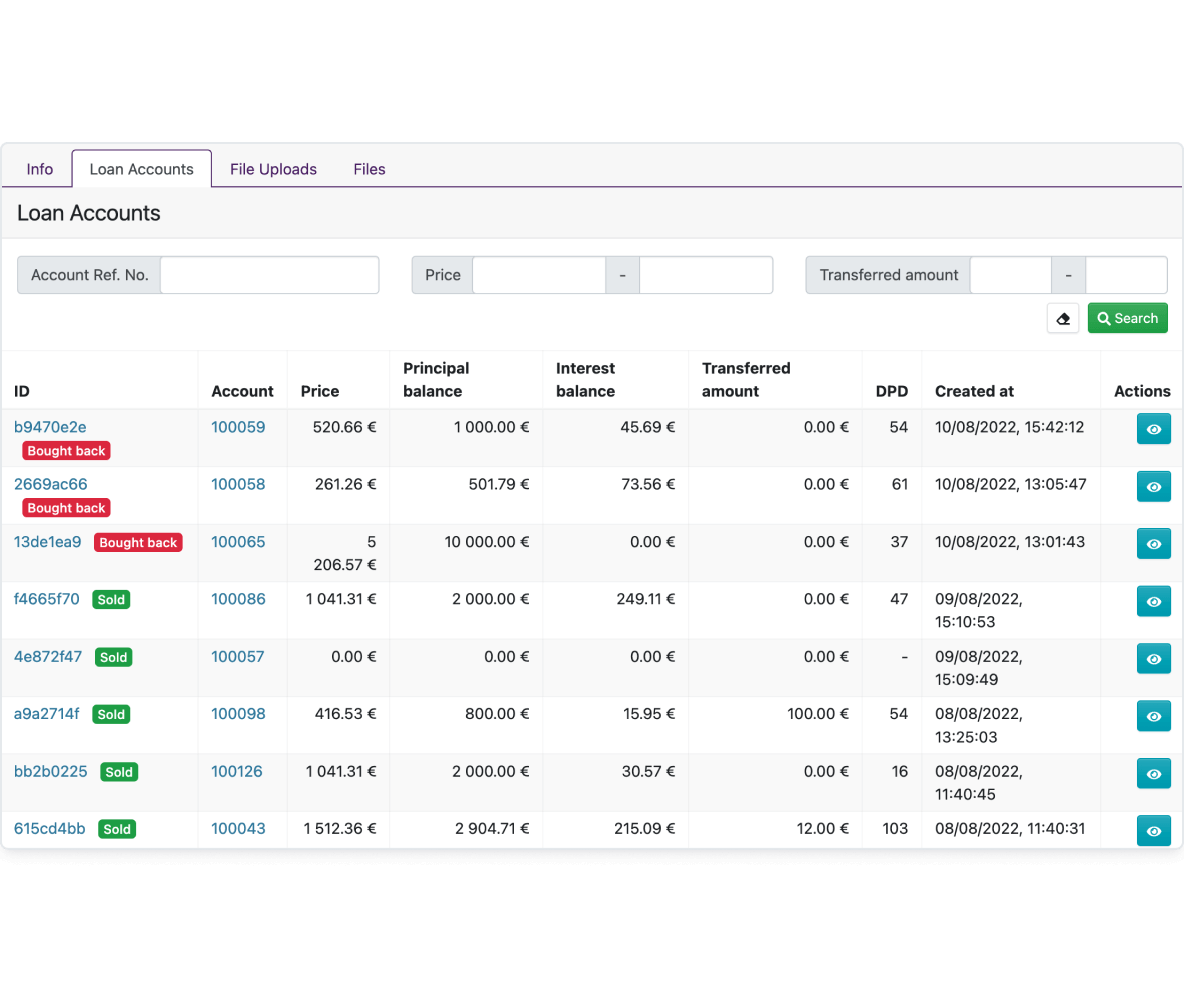This screenshot has width=1184, height=992.
Task: Click eye icon in the 13de1ea9 row
Action: (x=1153, y=544)
